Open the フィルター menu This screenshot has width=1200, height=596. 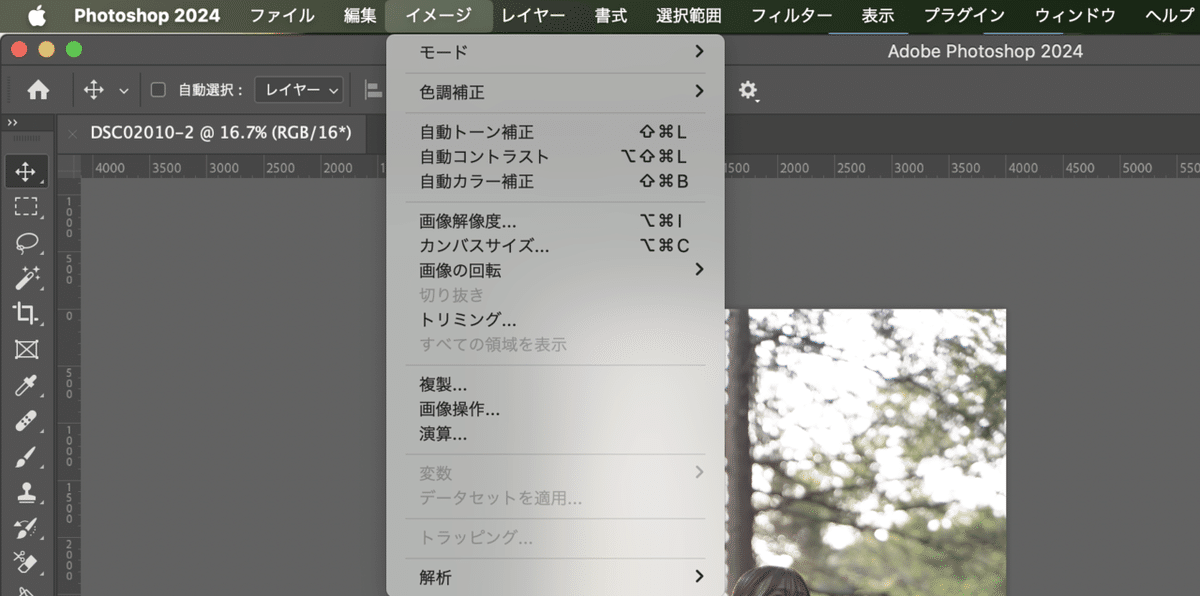(791, 15)
